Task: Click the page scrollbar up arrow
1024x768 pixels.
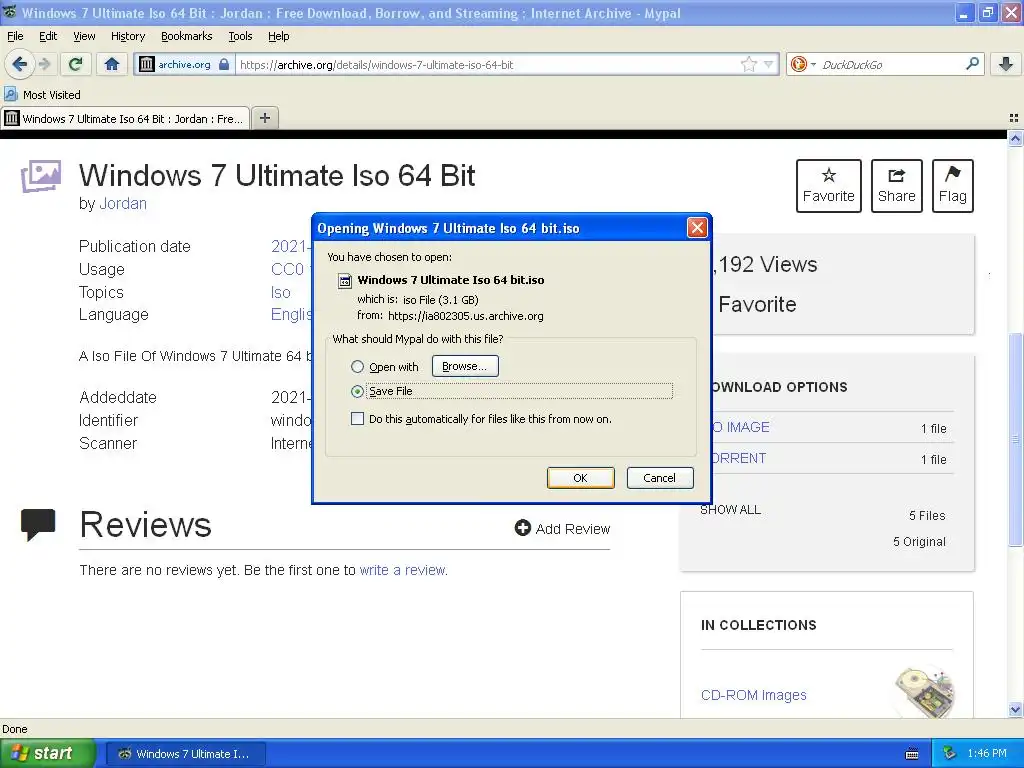Action: coord(1015,138)
